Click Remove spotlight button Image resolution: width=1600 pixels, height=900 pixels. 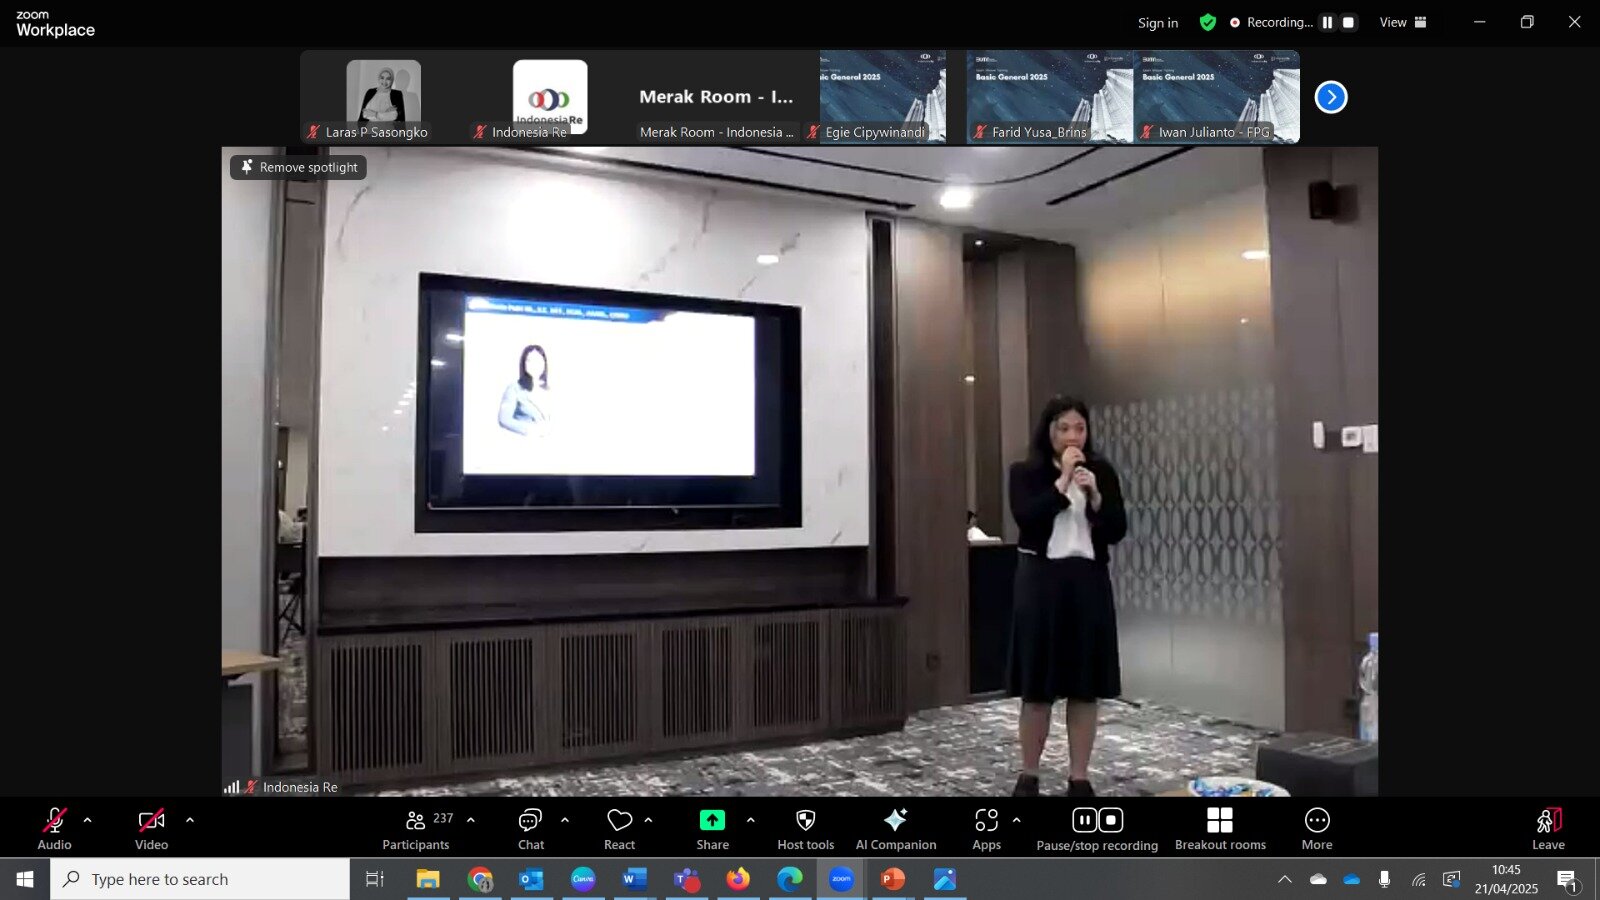click(298, 167)
